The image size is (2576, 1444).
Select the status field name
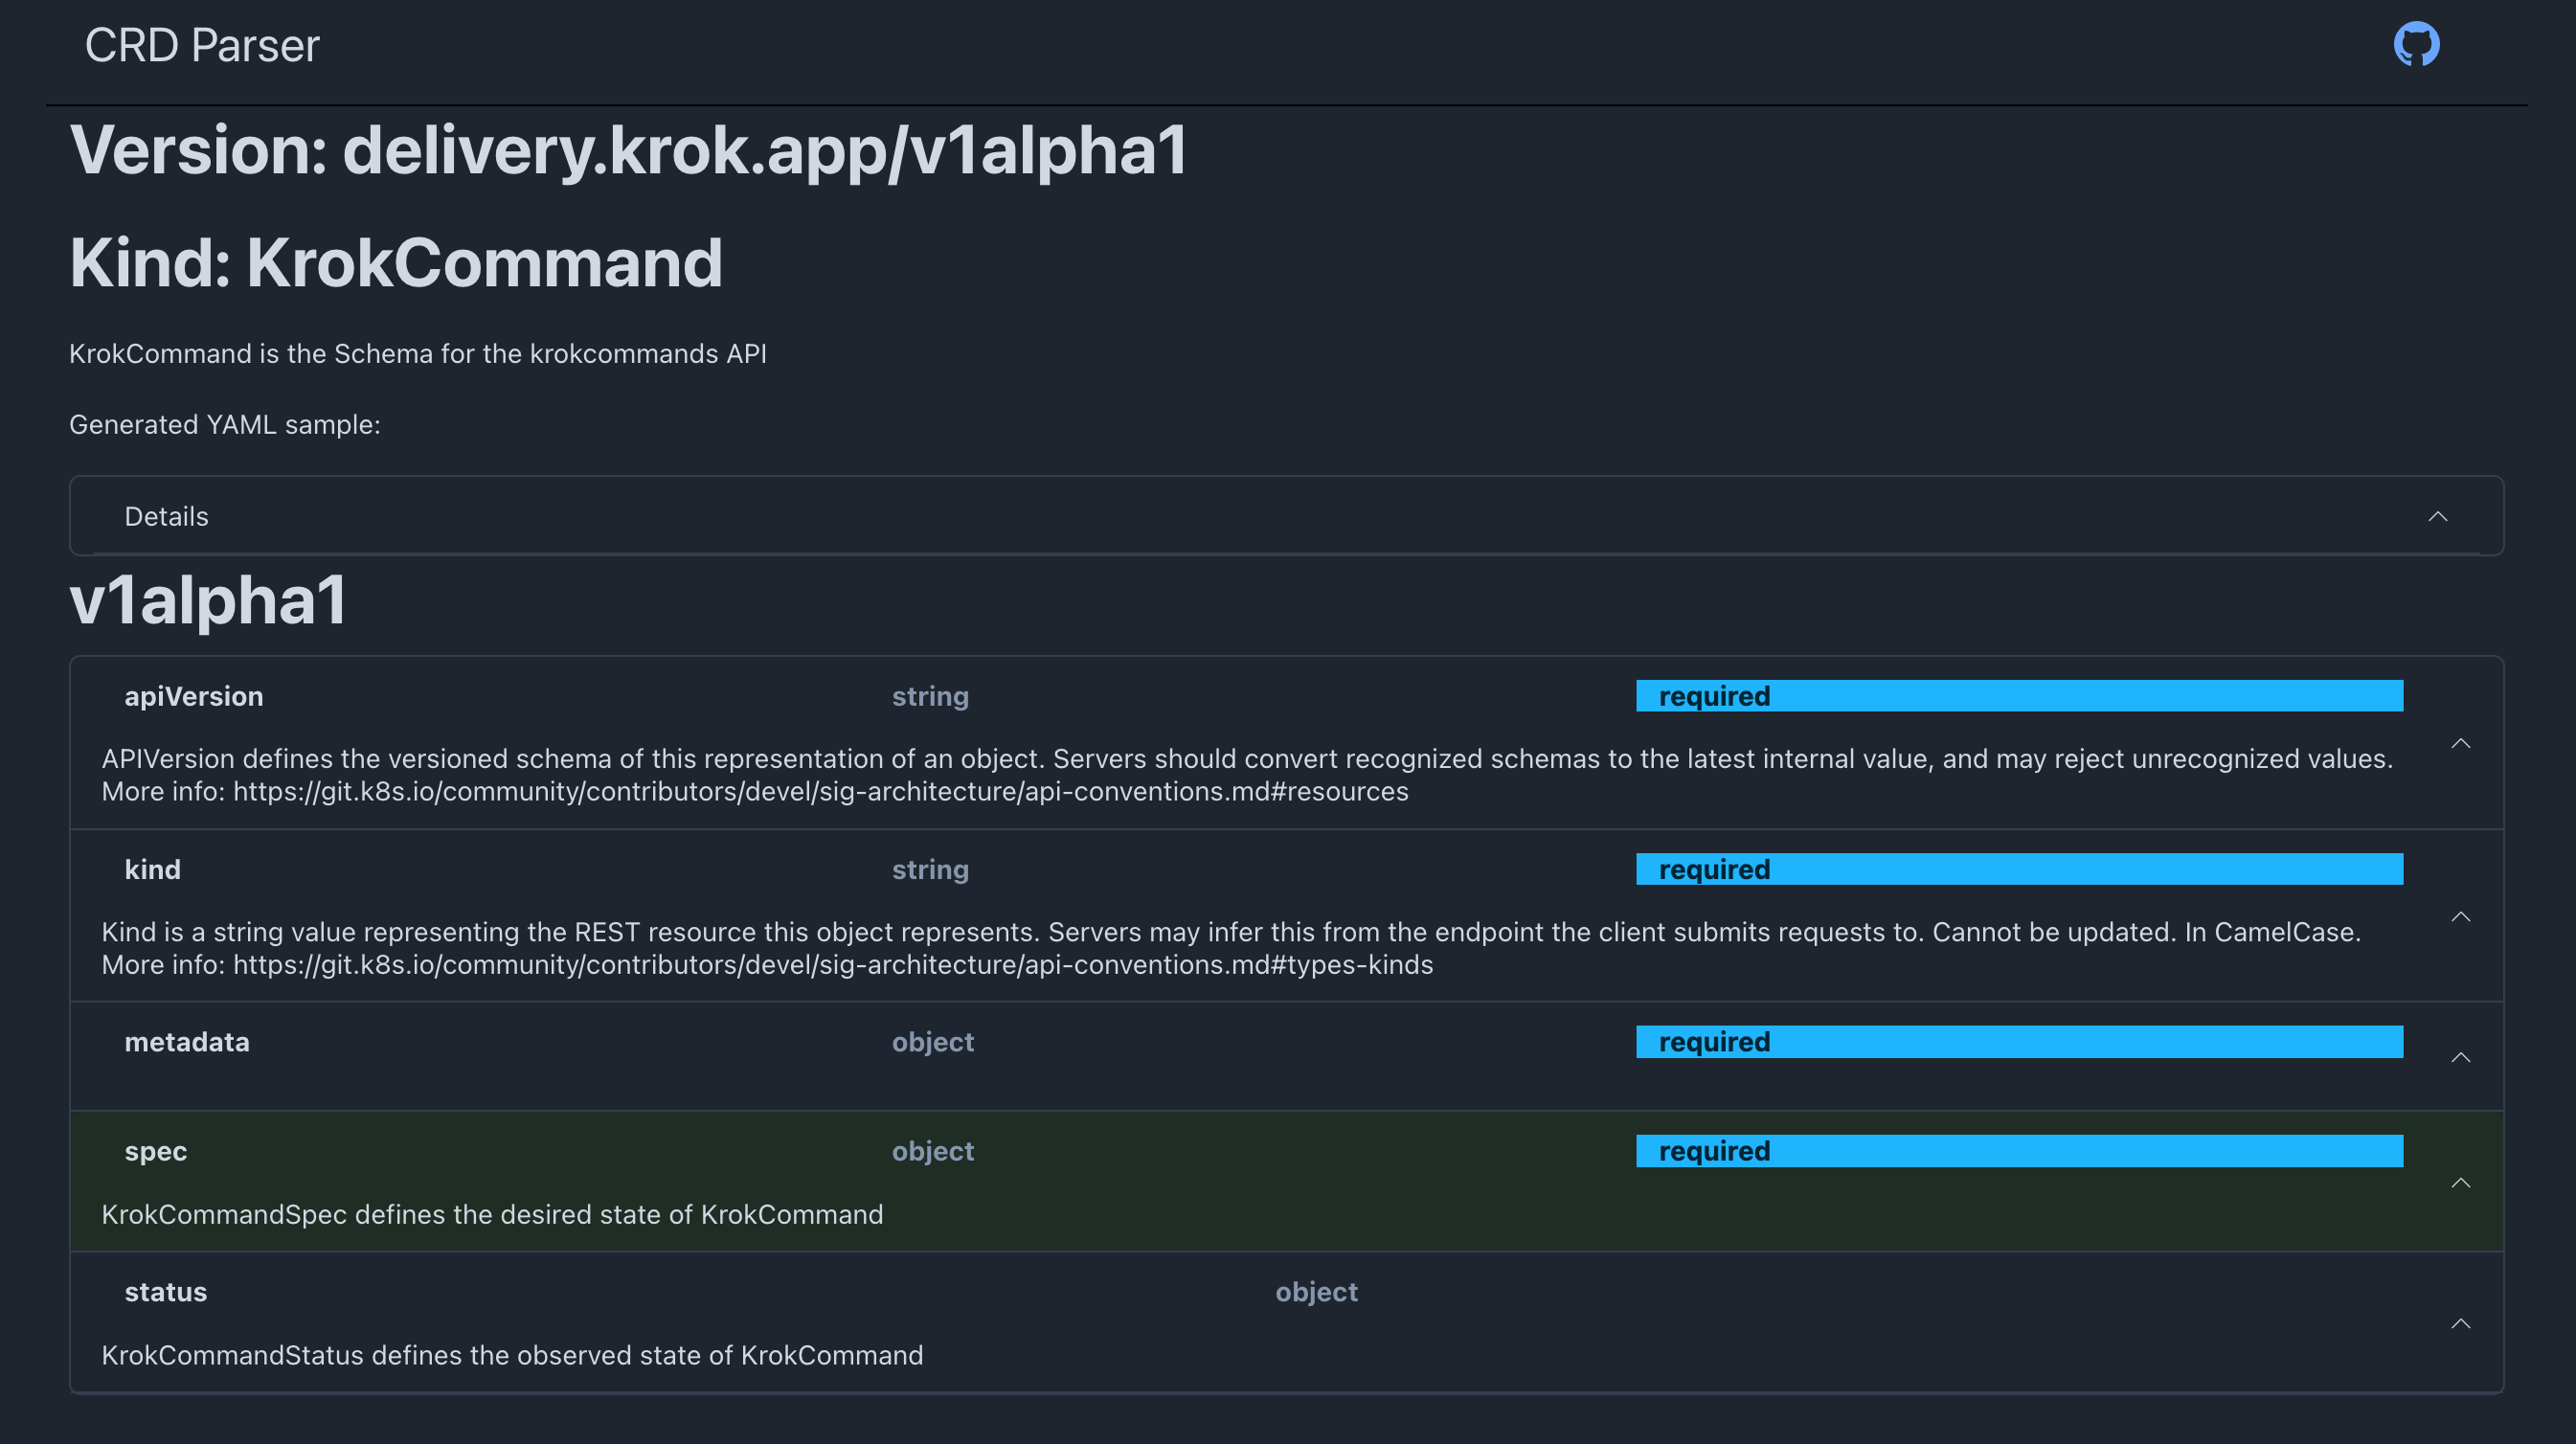click(x=166, y=1292)
